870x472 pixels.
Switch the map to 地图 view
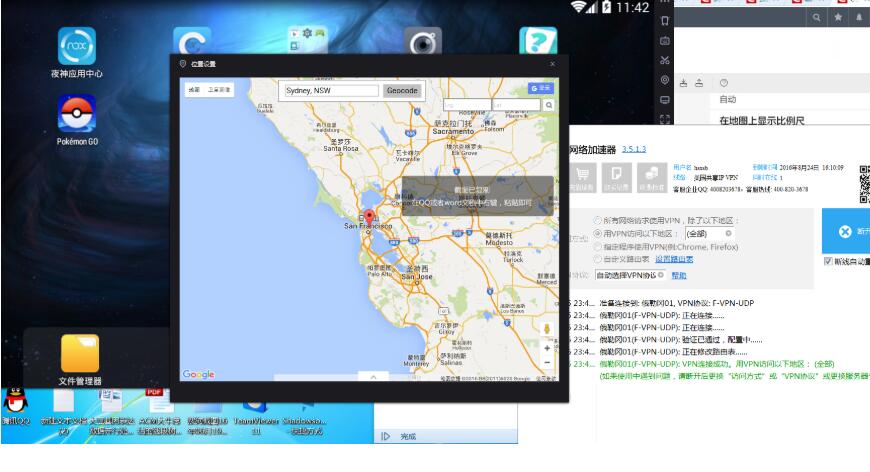[194, 90]
